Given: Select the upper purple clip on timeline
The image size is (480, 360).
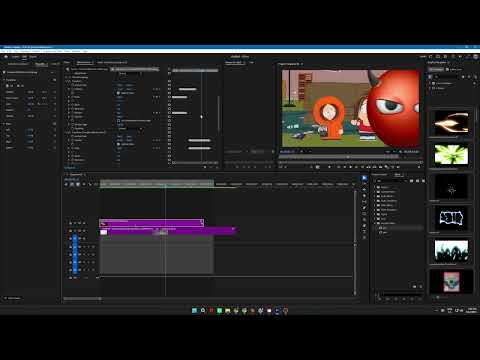Looking at the screenshot, I should coord(151,223).
